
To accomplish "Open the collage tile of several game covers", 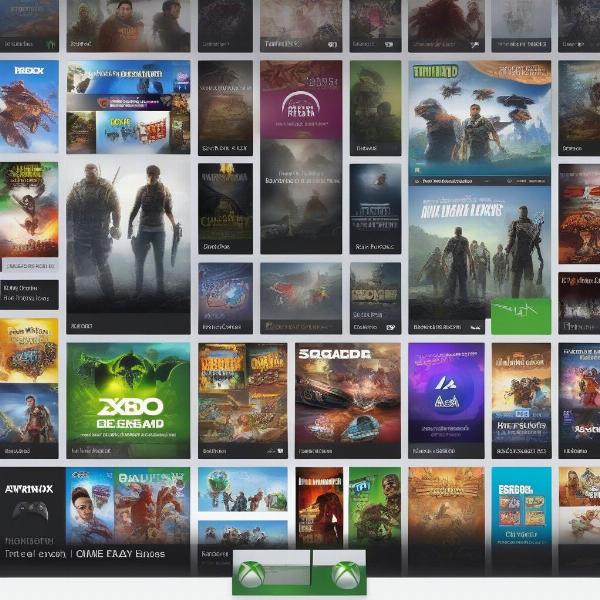I will point(243,400).
